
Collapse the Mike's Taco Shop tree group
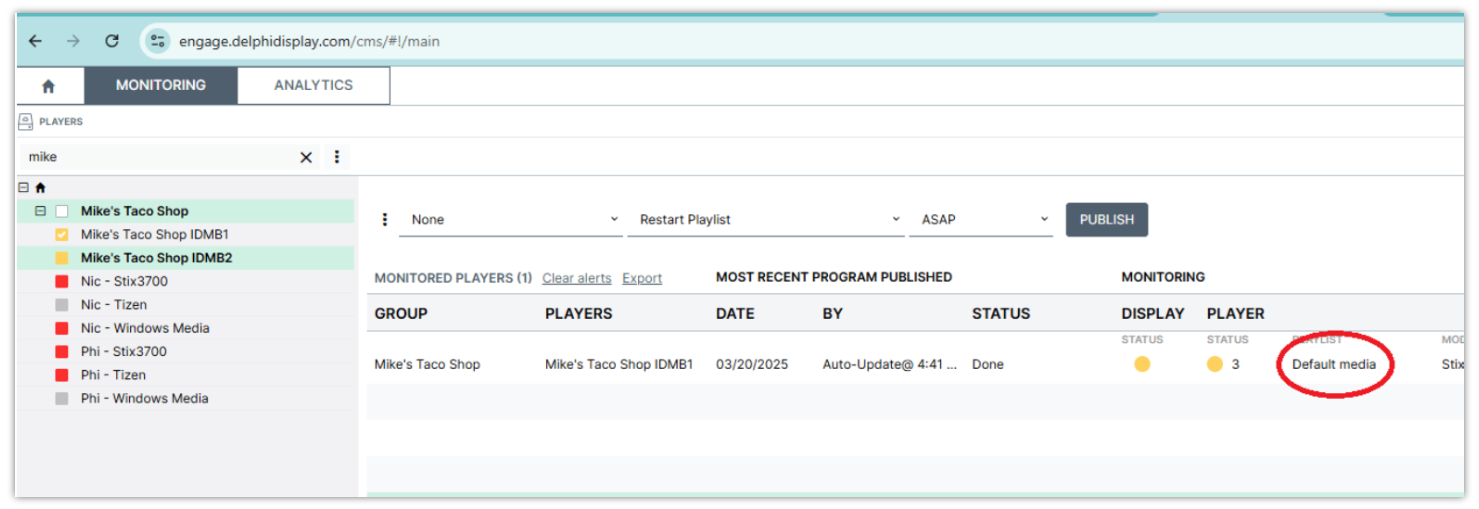tap(40, 212)
